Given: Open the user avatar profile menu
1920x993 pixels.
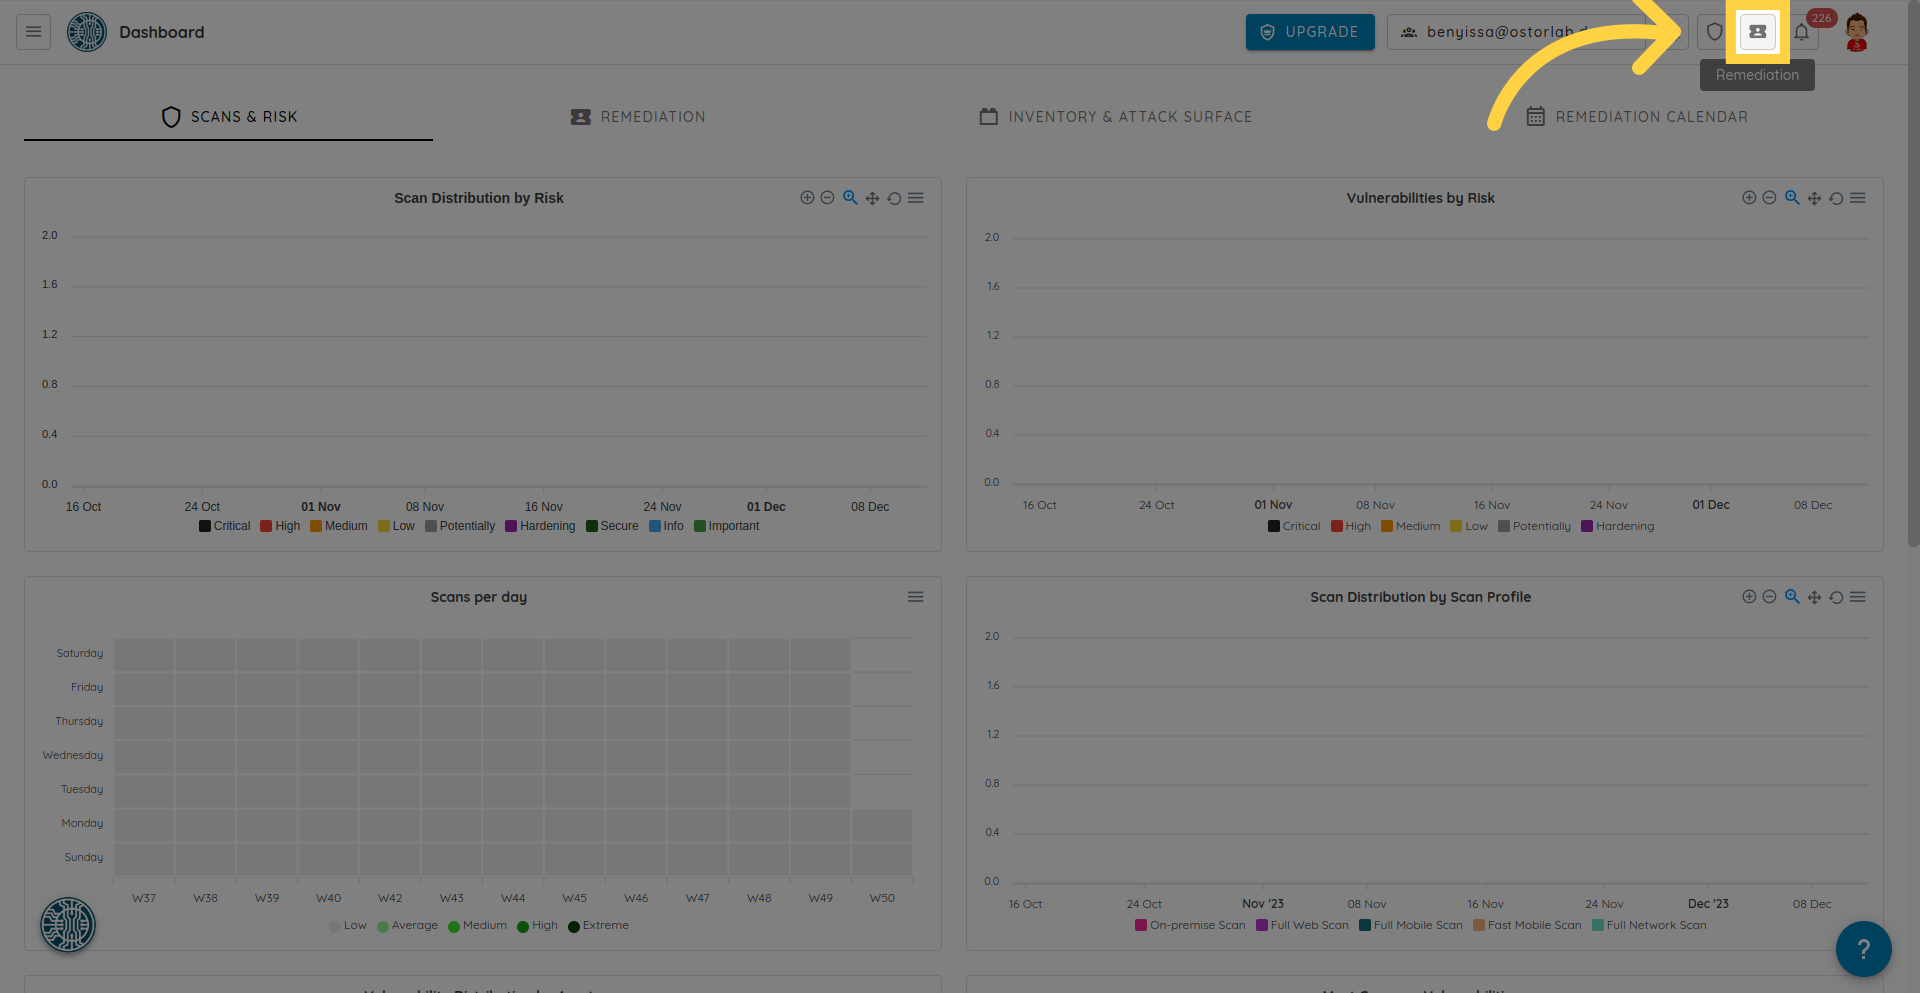Looking at the screenshot, I should point(1856,32).
